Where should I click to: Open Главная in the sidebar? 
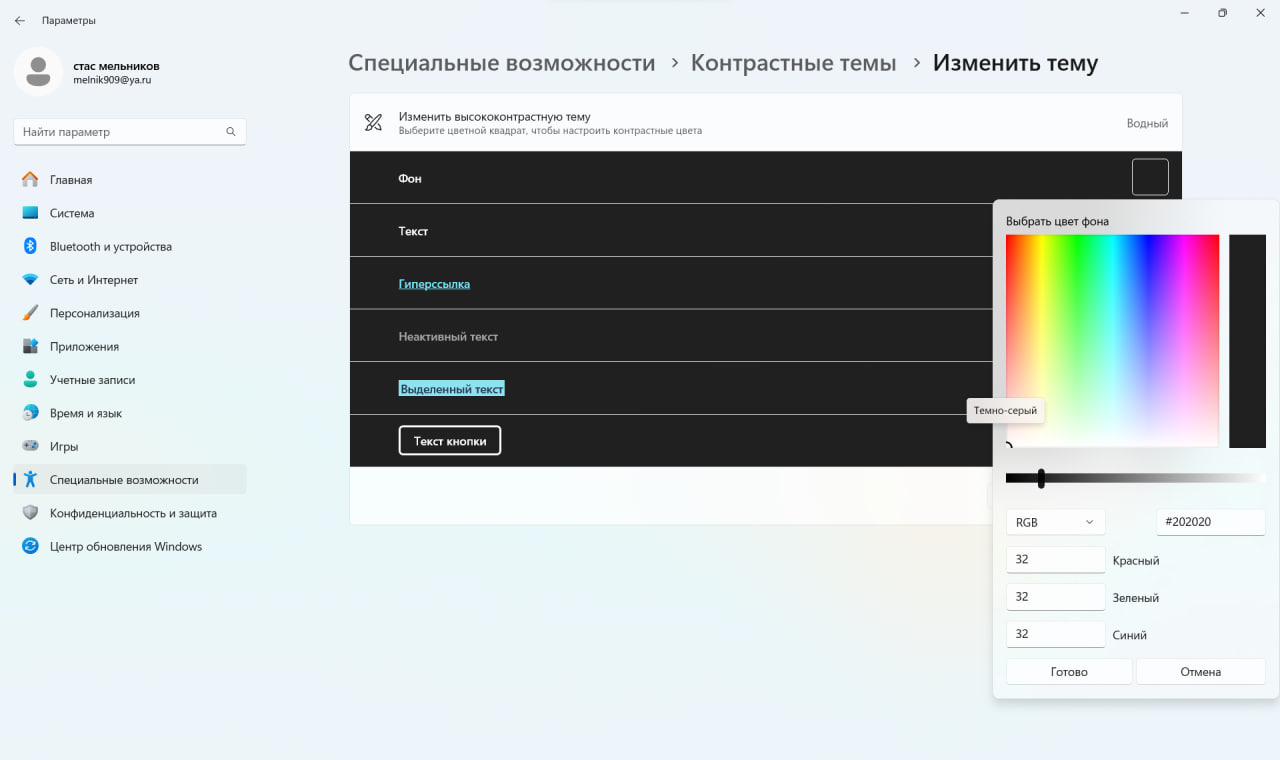pyautogui.click(x=130, y=180)
